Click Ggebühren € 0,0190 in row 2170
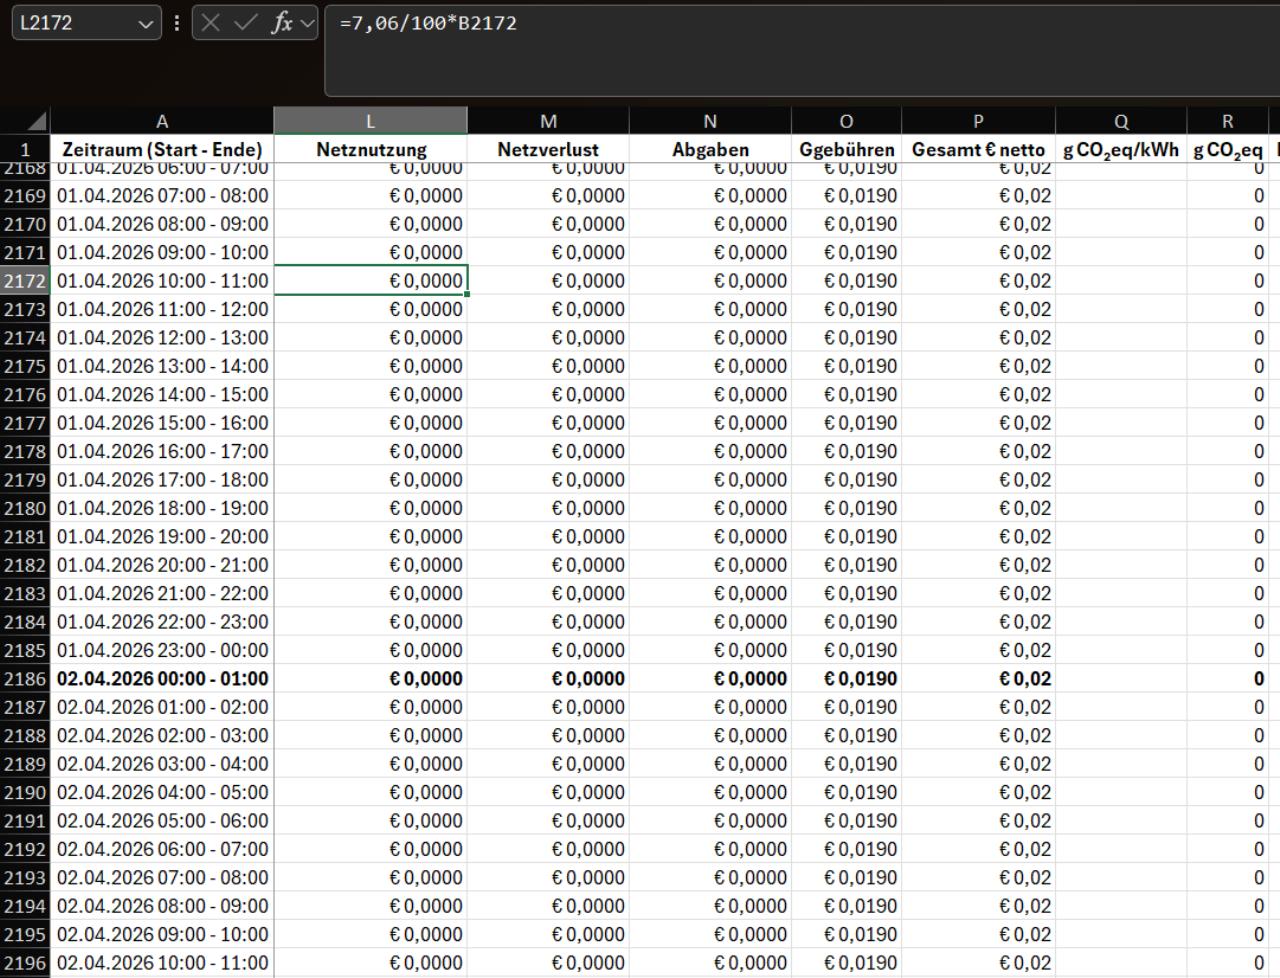This screenshot has width=1280, height=978. coord(846,224)
